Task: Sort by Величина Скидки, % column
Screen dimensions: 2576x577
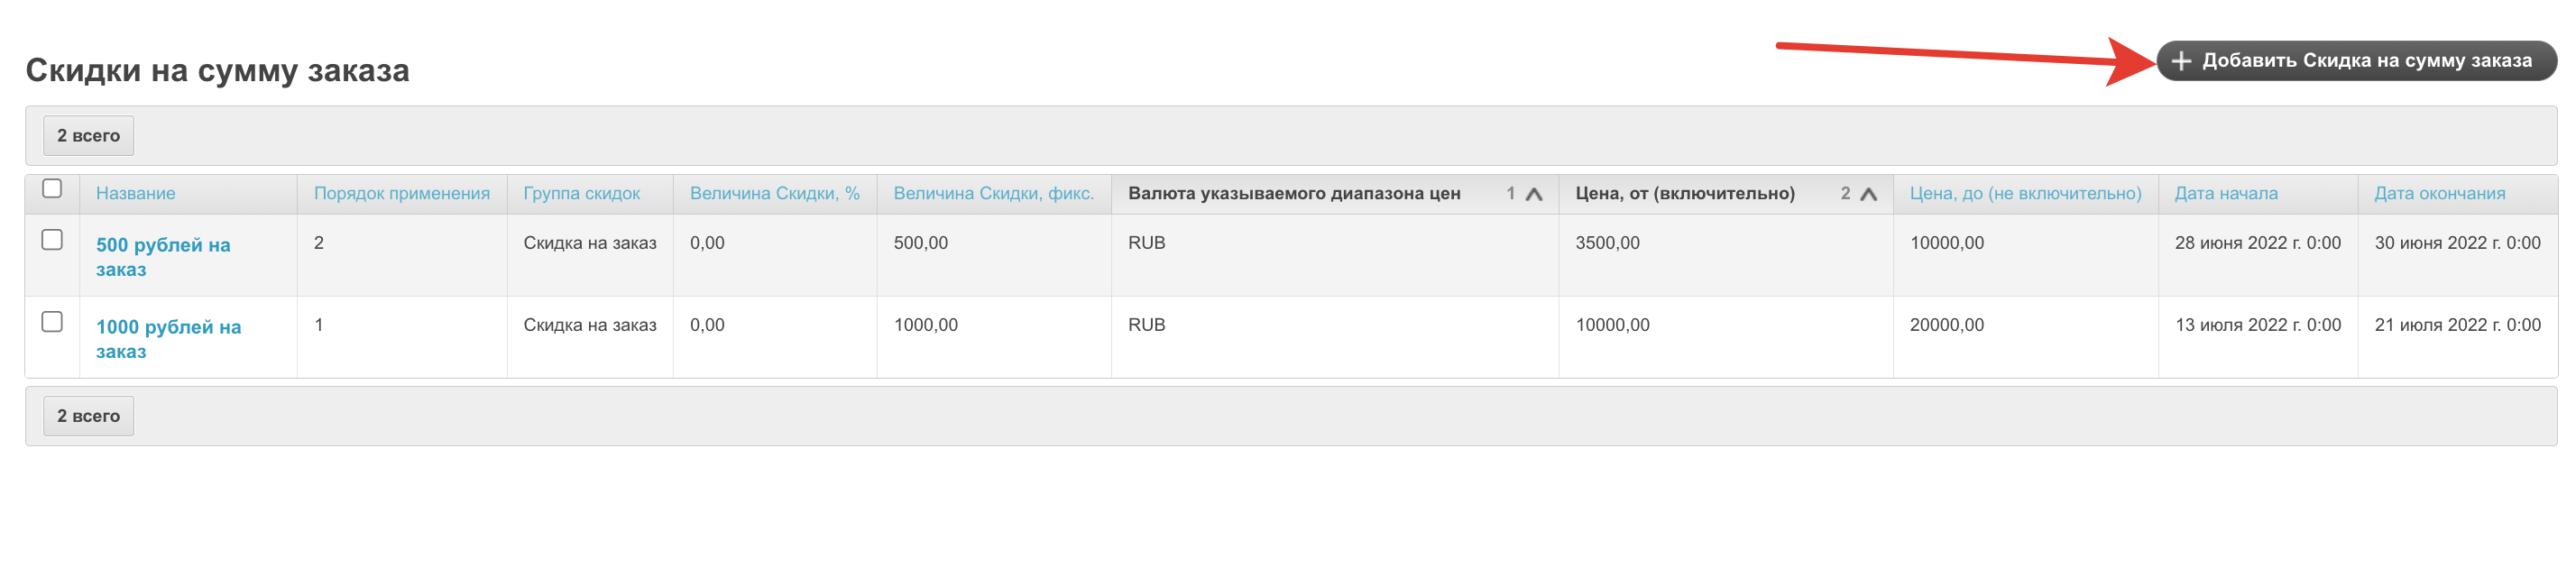Action: (774, 194)
